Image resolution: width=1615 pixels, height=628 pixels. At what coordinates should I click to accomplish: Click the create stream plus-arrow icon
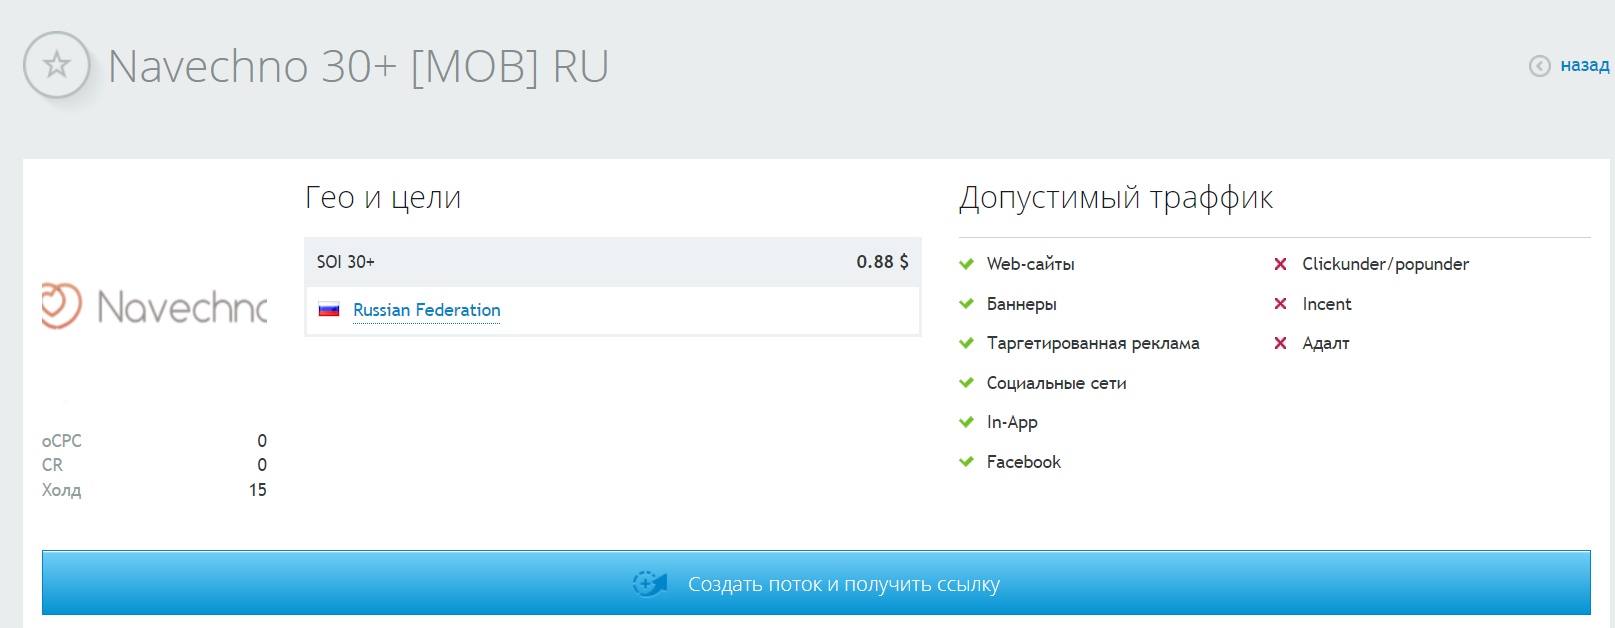[x=650, y=583]
